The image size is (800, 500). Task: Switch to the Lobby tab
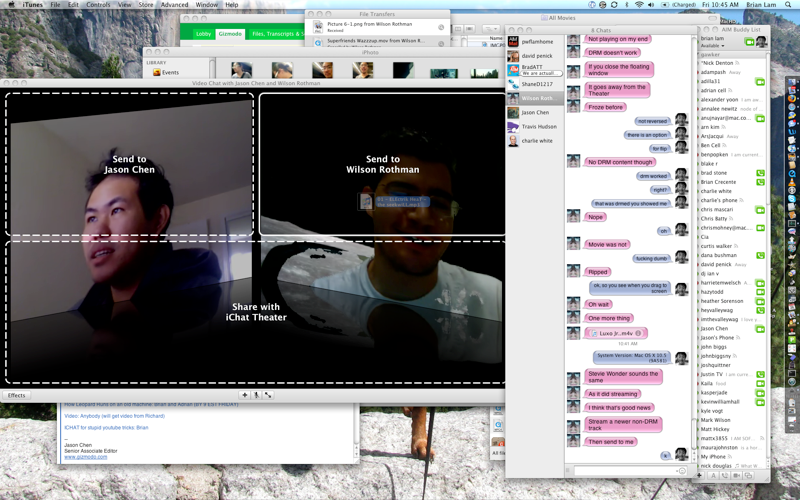pyautogui.click(x=204, y=34)
